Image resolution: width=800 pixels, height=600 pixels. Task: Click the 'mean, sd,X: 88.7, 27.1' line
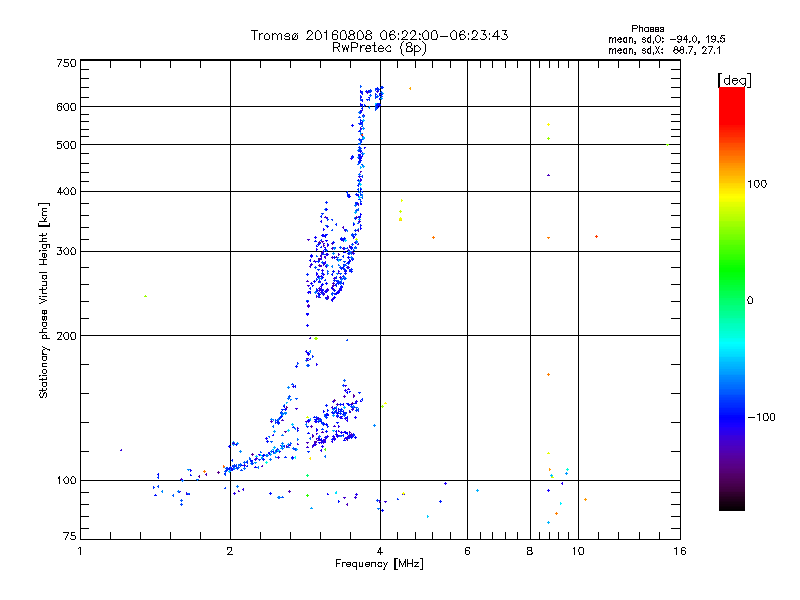[x=664, y=51]
